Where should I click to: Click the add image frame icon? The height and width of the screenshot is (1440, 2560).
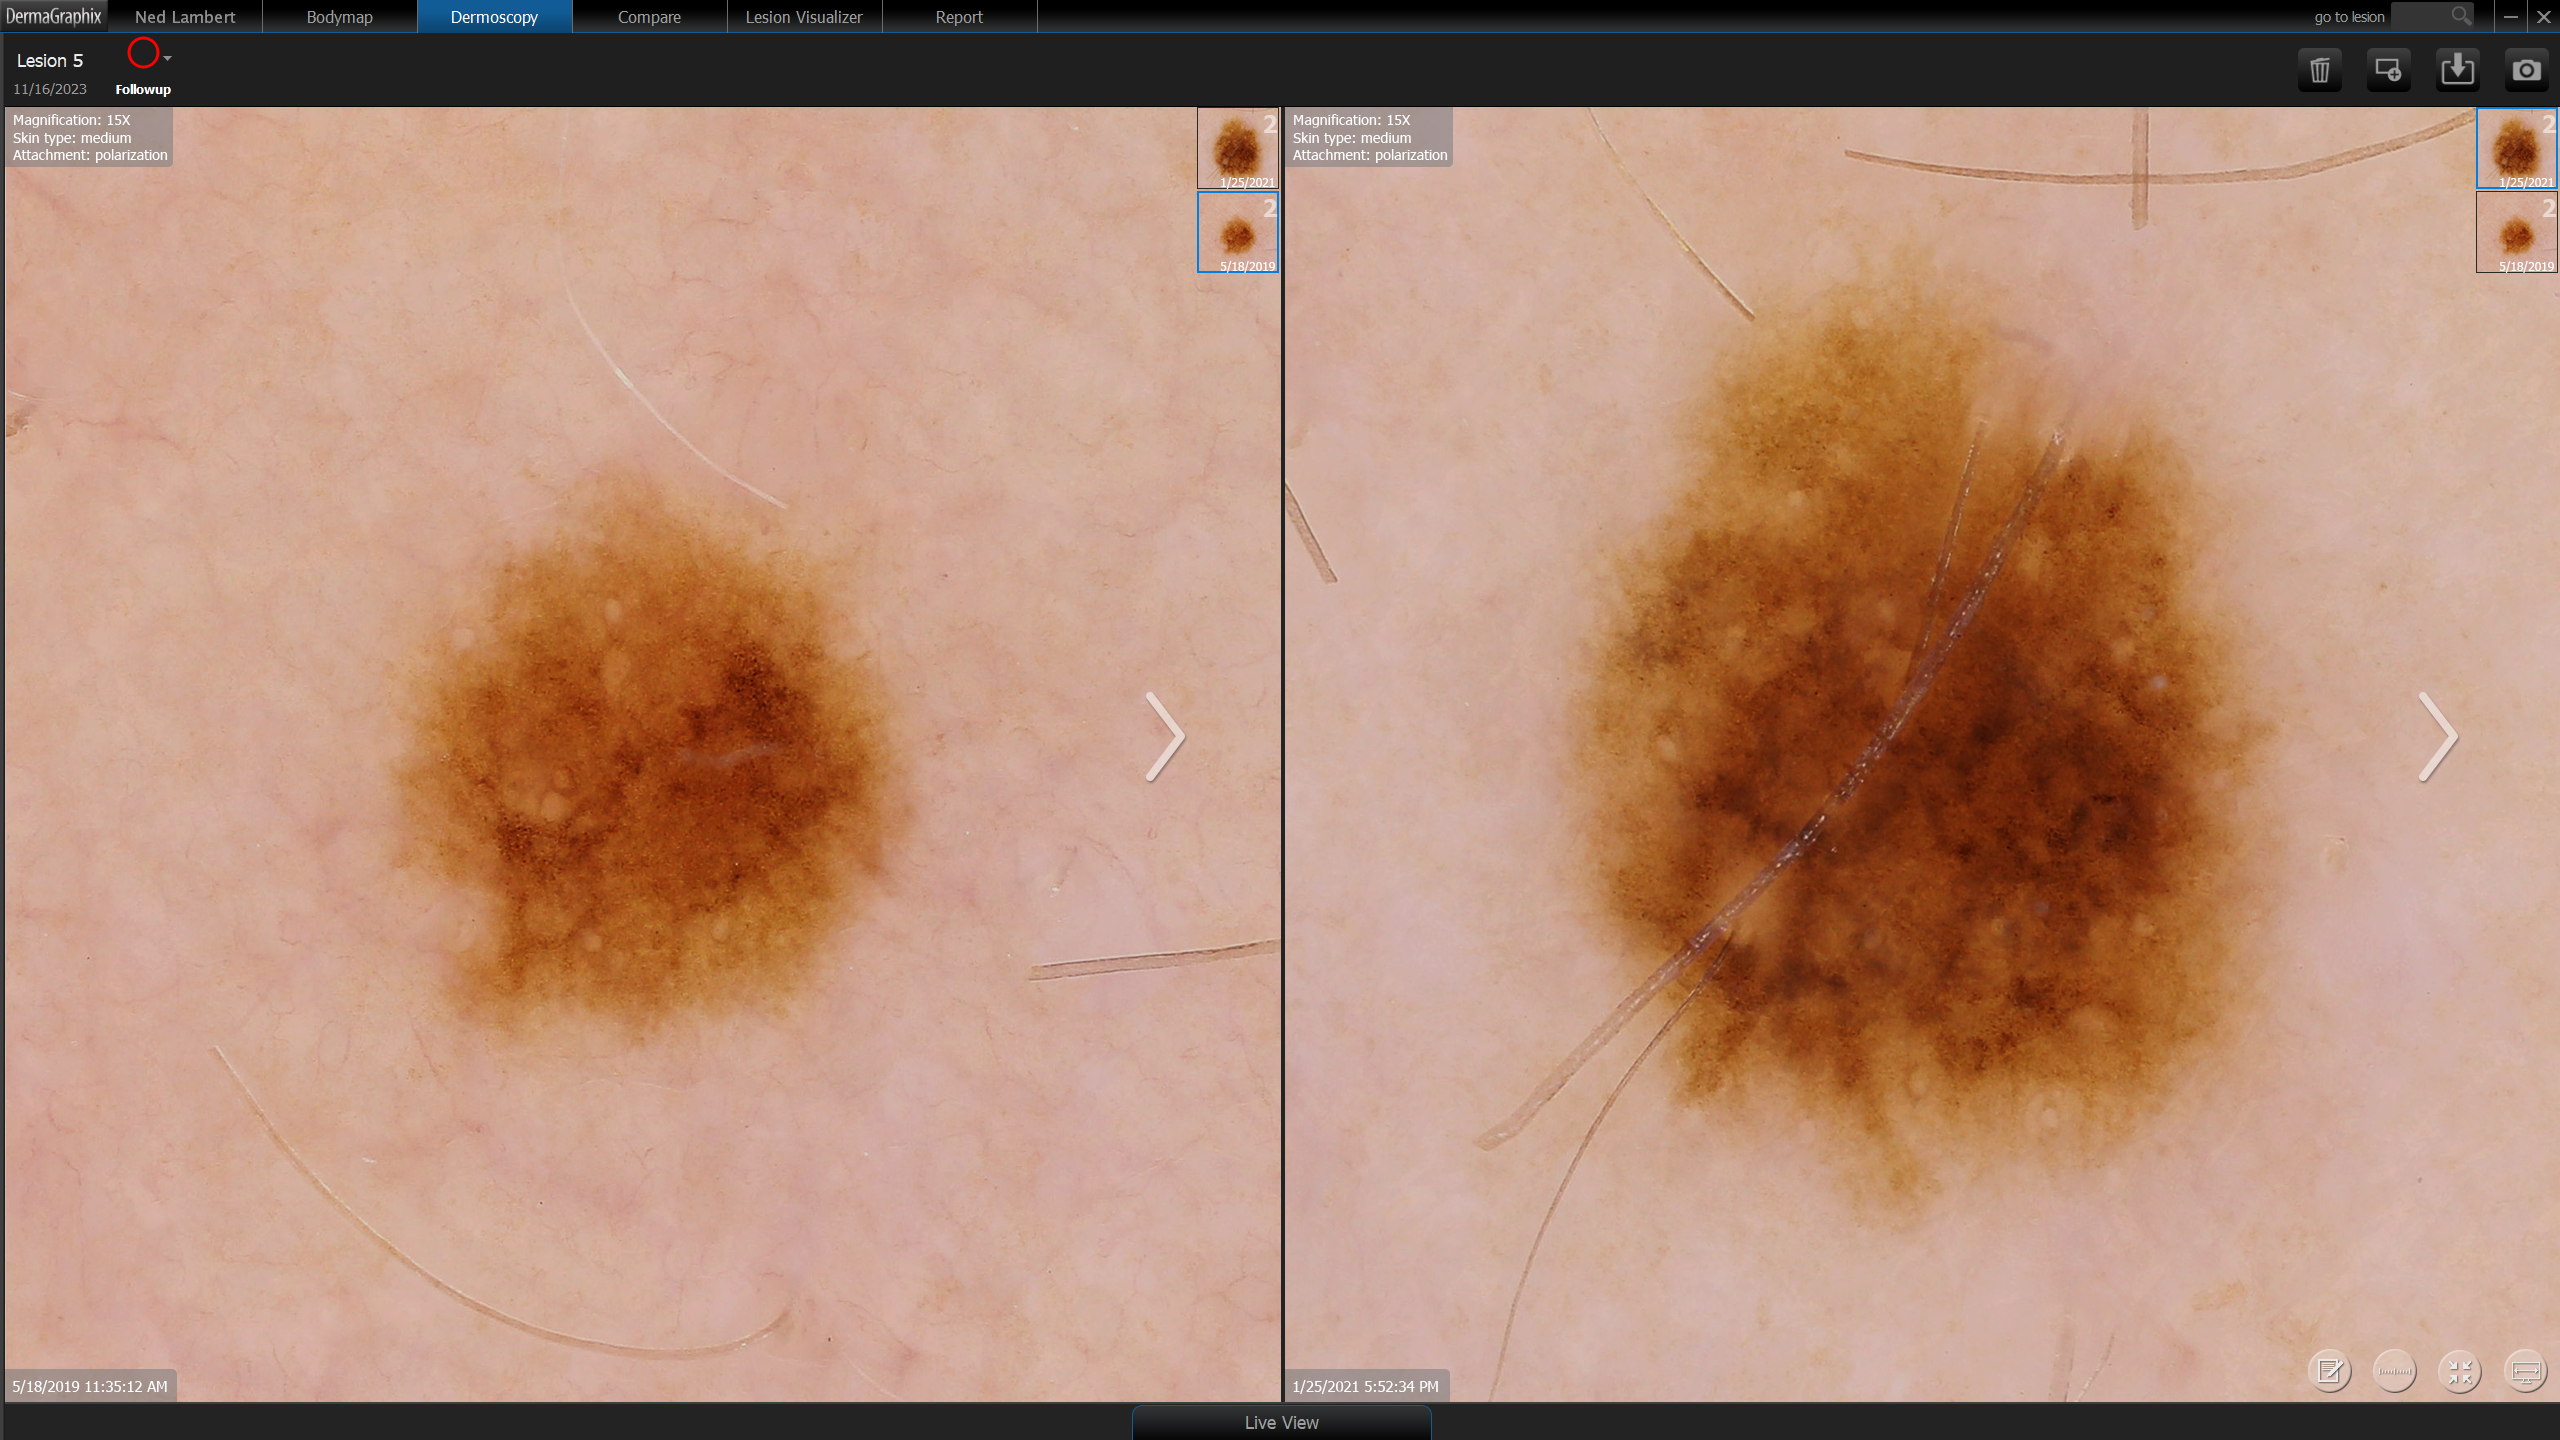click(2388, 70)
